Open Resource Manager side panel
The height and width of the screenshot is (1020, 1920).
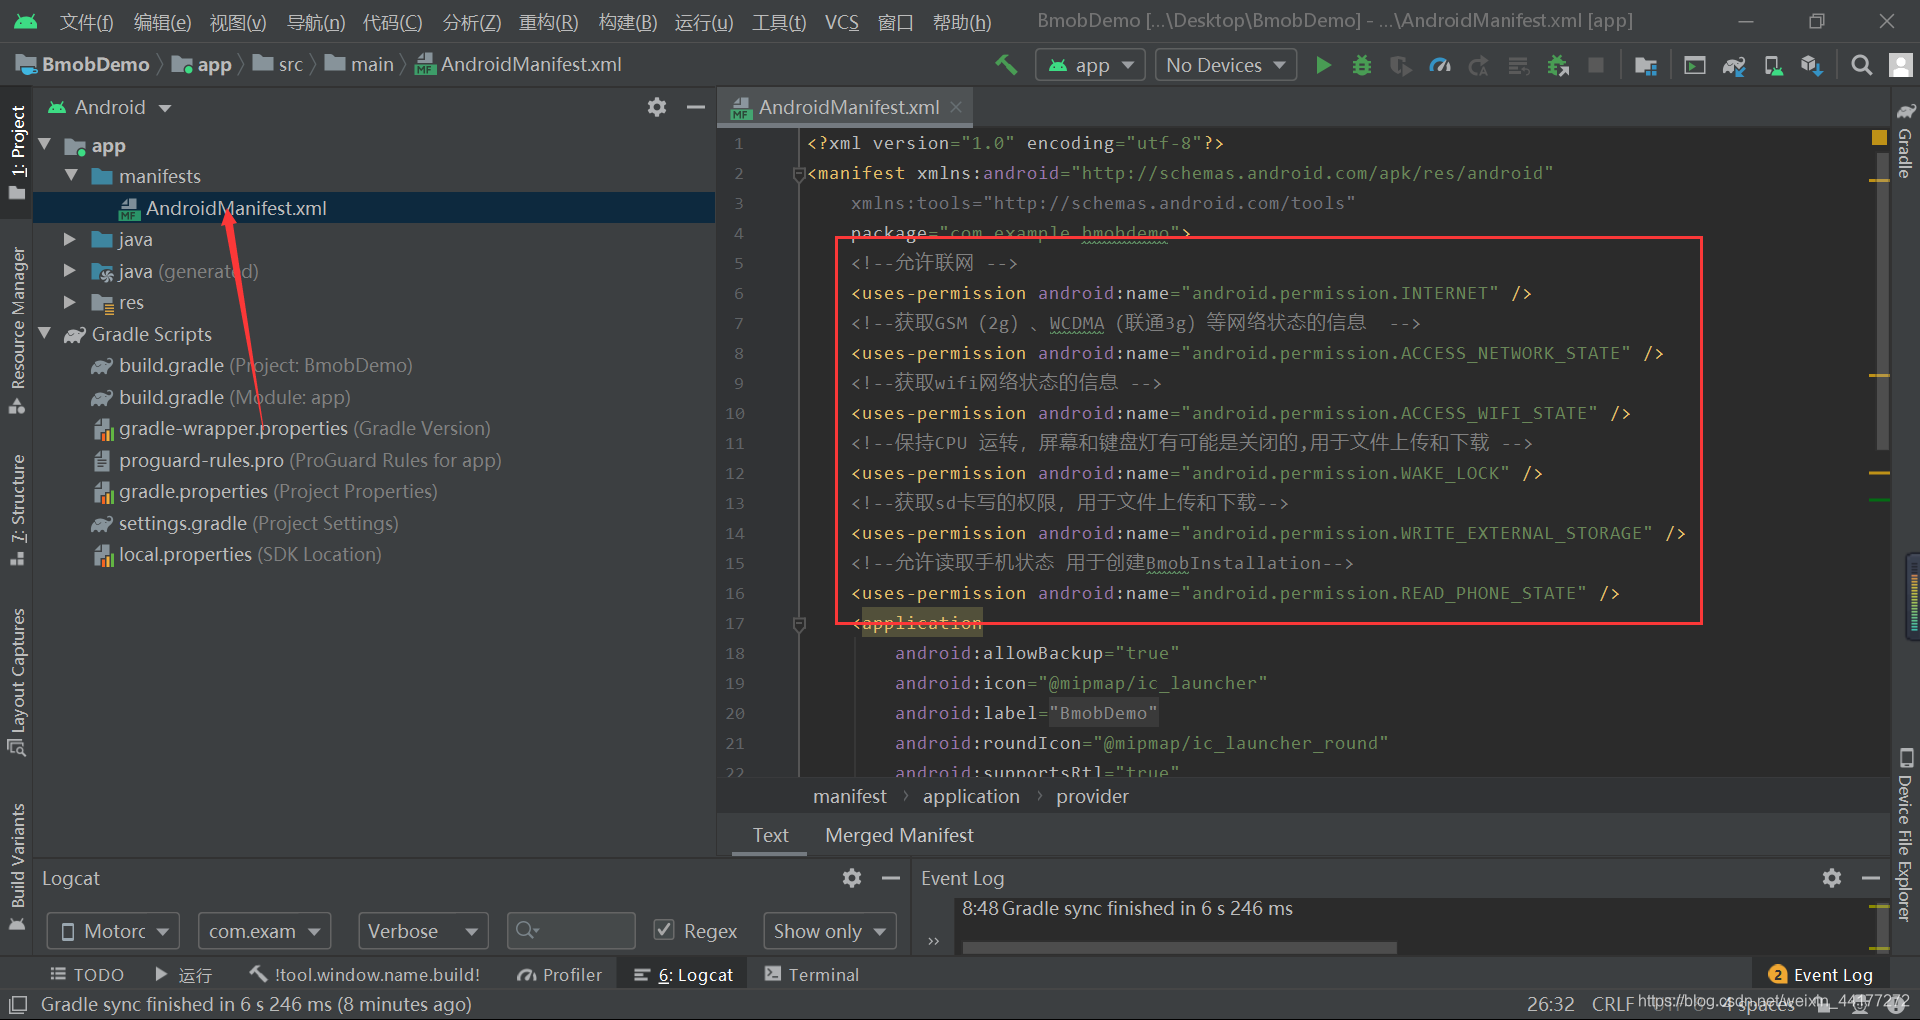click(x=17, y=330)
